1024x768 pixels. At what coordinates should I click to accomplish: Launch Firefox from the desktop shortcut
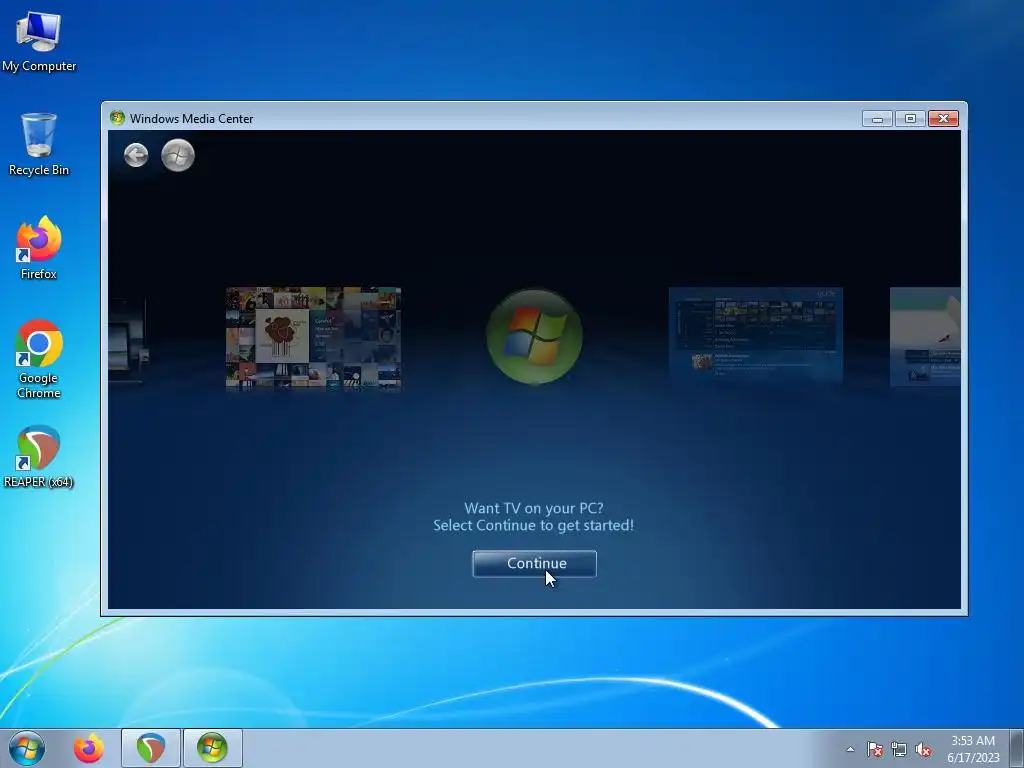click(39, 248)
